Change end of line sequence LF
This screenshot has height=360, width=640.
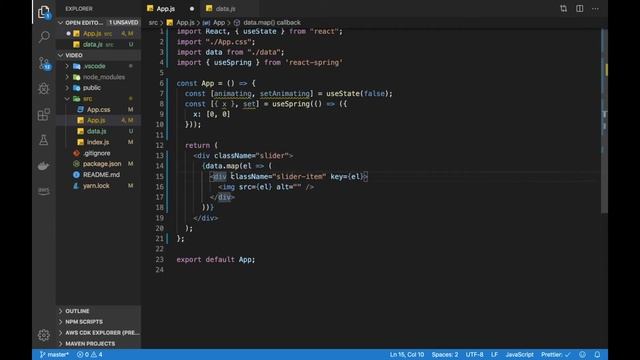[494, 354]
